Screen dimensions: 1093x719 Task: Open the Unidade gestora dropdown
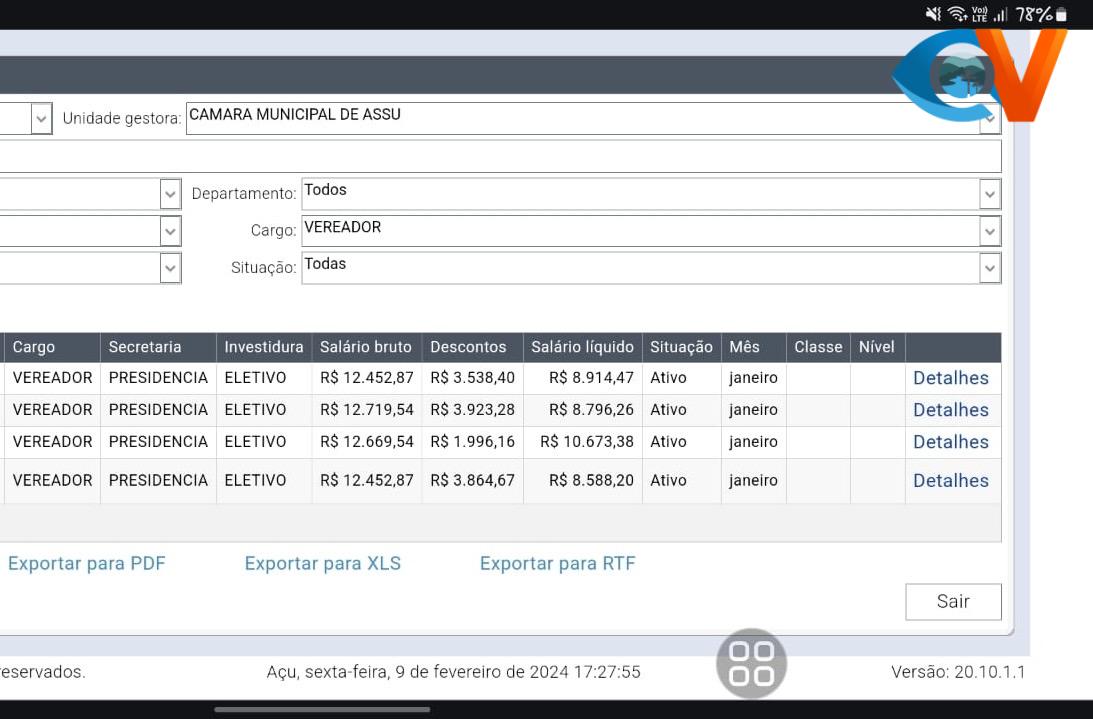(x=593, y=118)
